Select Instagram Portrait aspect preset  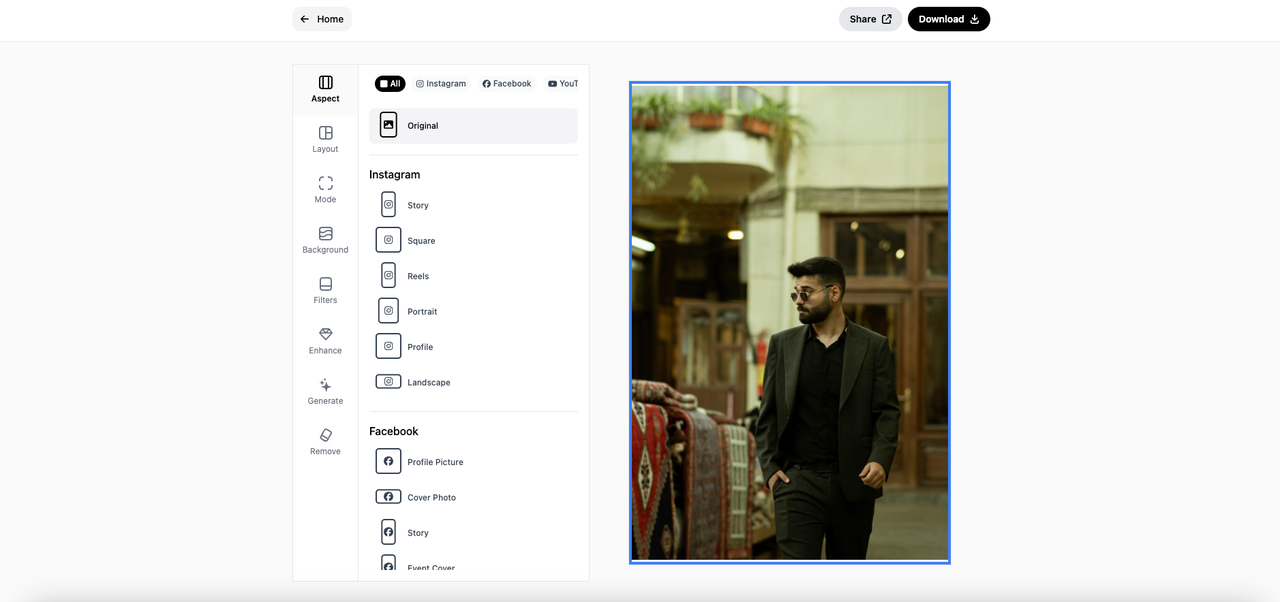coord(473,311)
